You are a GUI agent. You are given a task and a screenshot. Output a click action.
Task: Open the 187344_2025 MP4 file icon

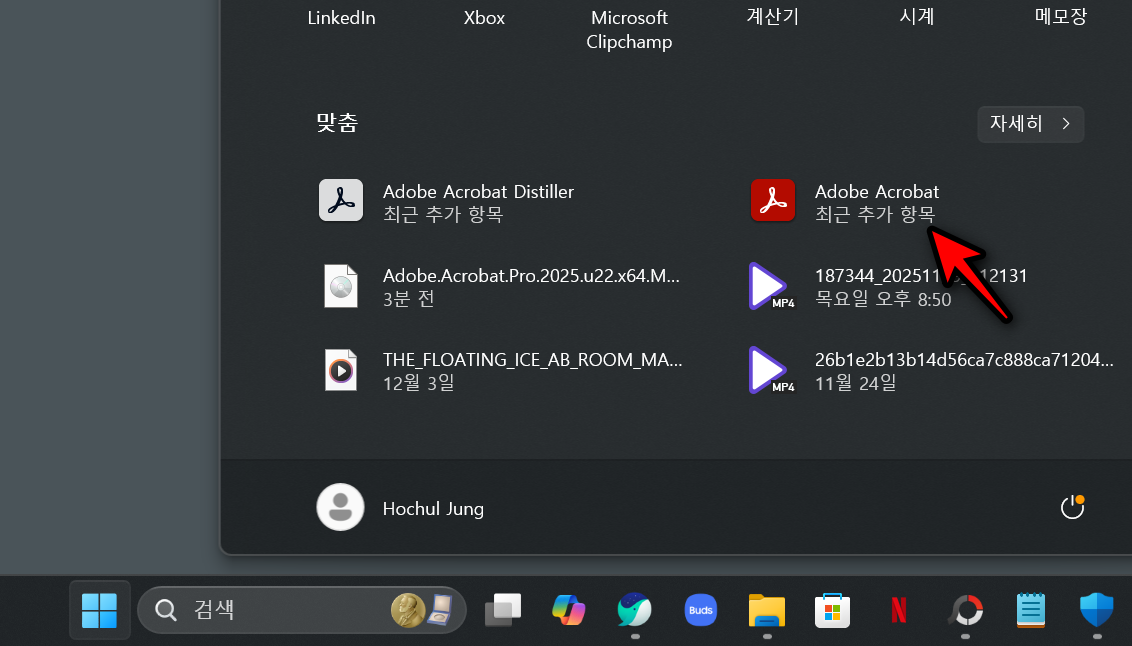point(771,286)
